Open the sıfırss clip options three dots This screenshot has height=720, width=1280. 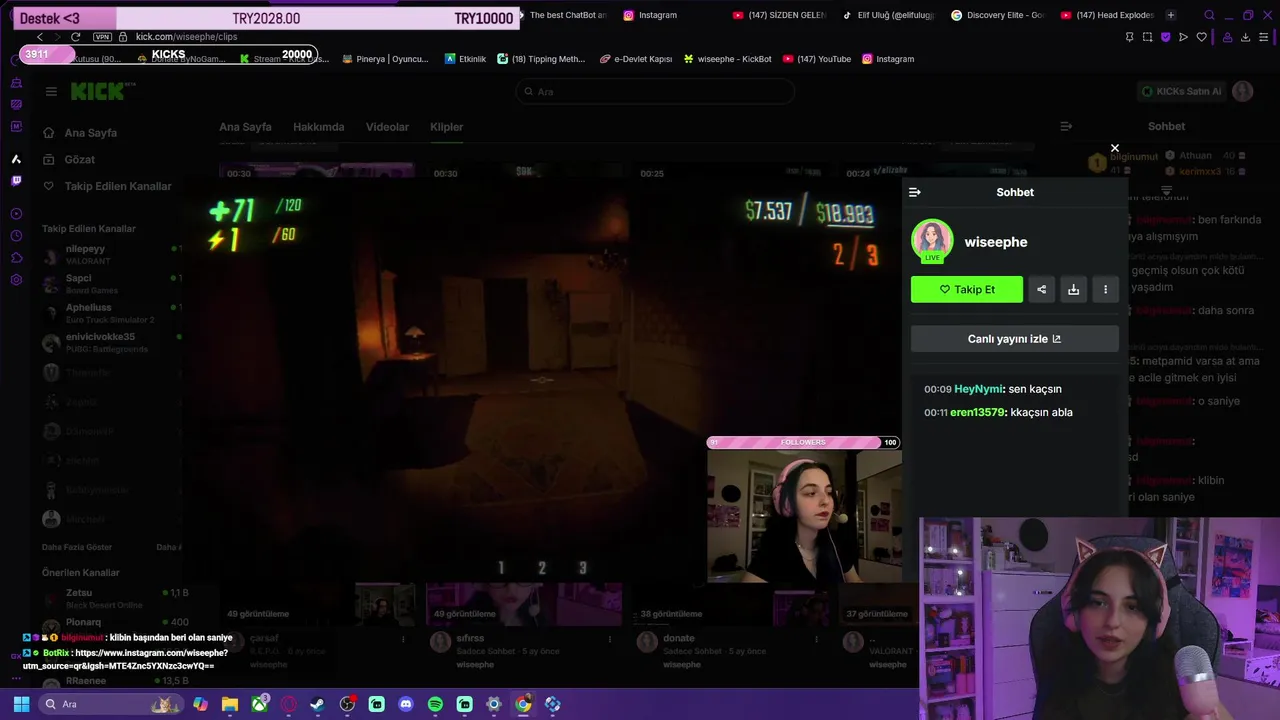609,638
